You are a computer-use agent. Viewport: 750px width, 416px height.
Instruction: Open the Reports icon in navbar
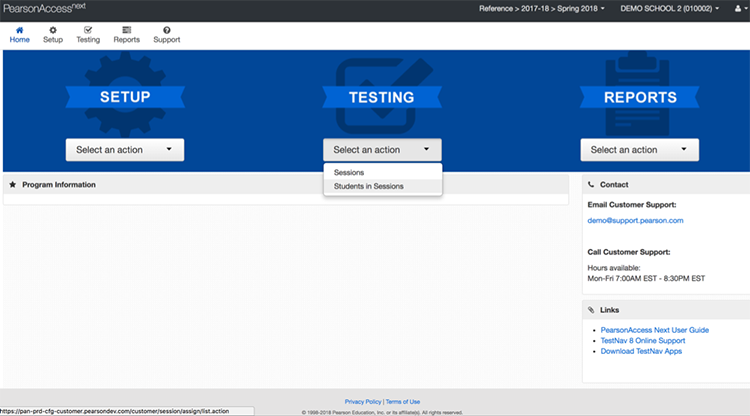[x=126, y=31]
